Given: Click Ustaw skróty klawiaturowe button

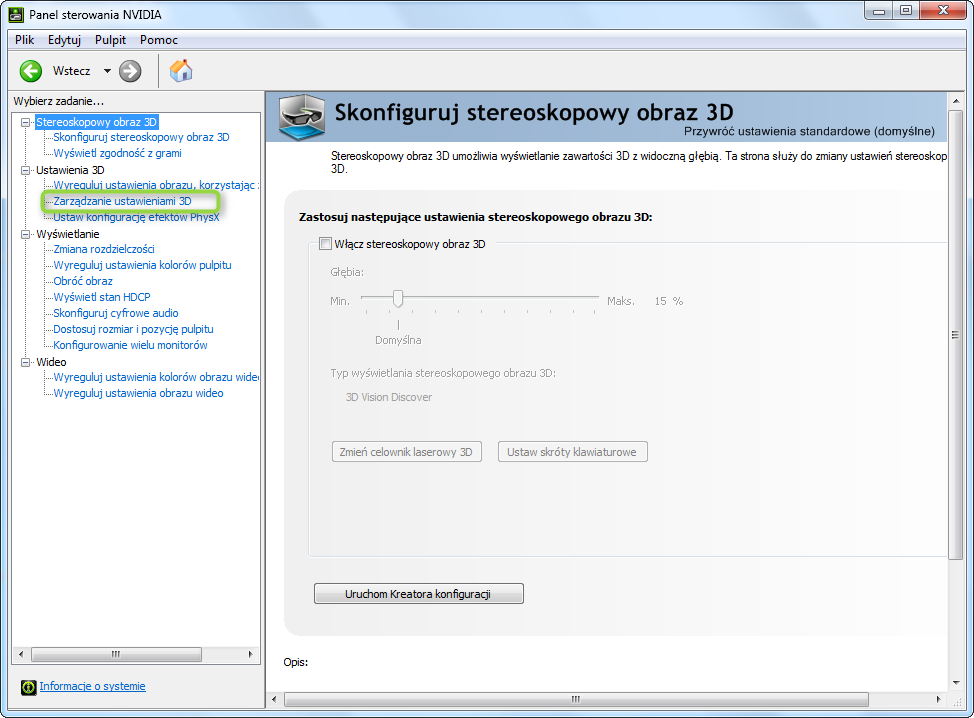Looking at the screenshot, I should coord(573,452).
